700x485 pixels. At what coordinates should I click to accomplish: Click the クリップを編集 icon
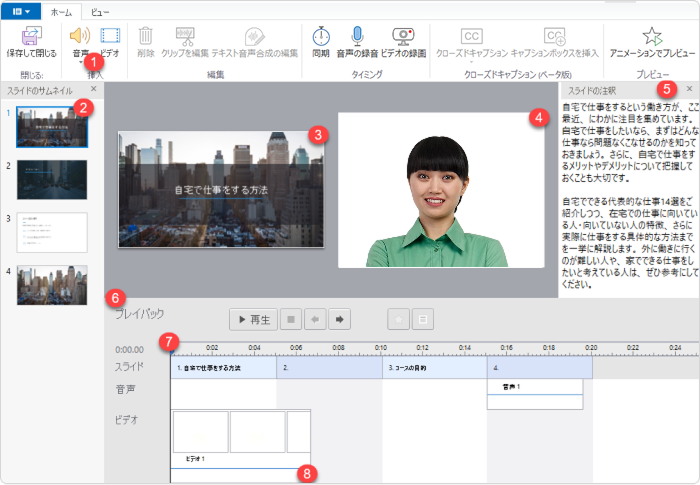point(184,36)
